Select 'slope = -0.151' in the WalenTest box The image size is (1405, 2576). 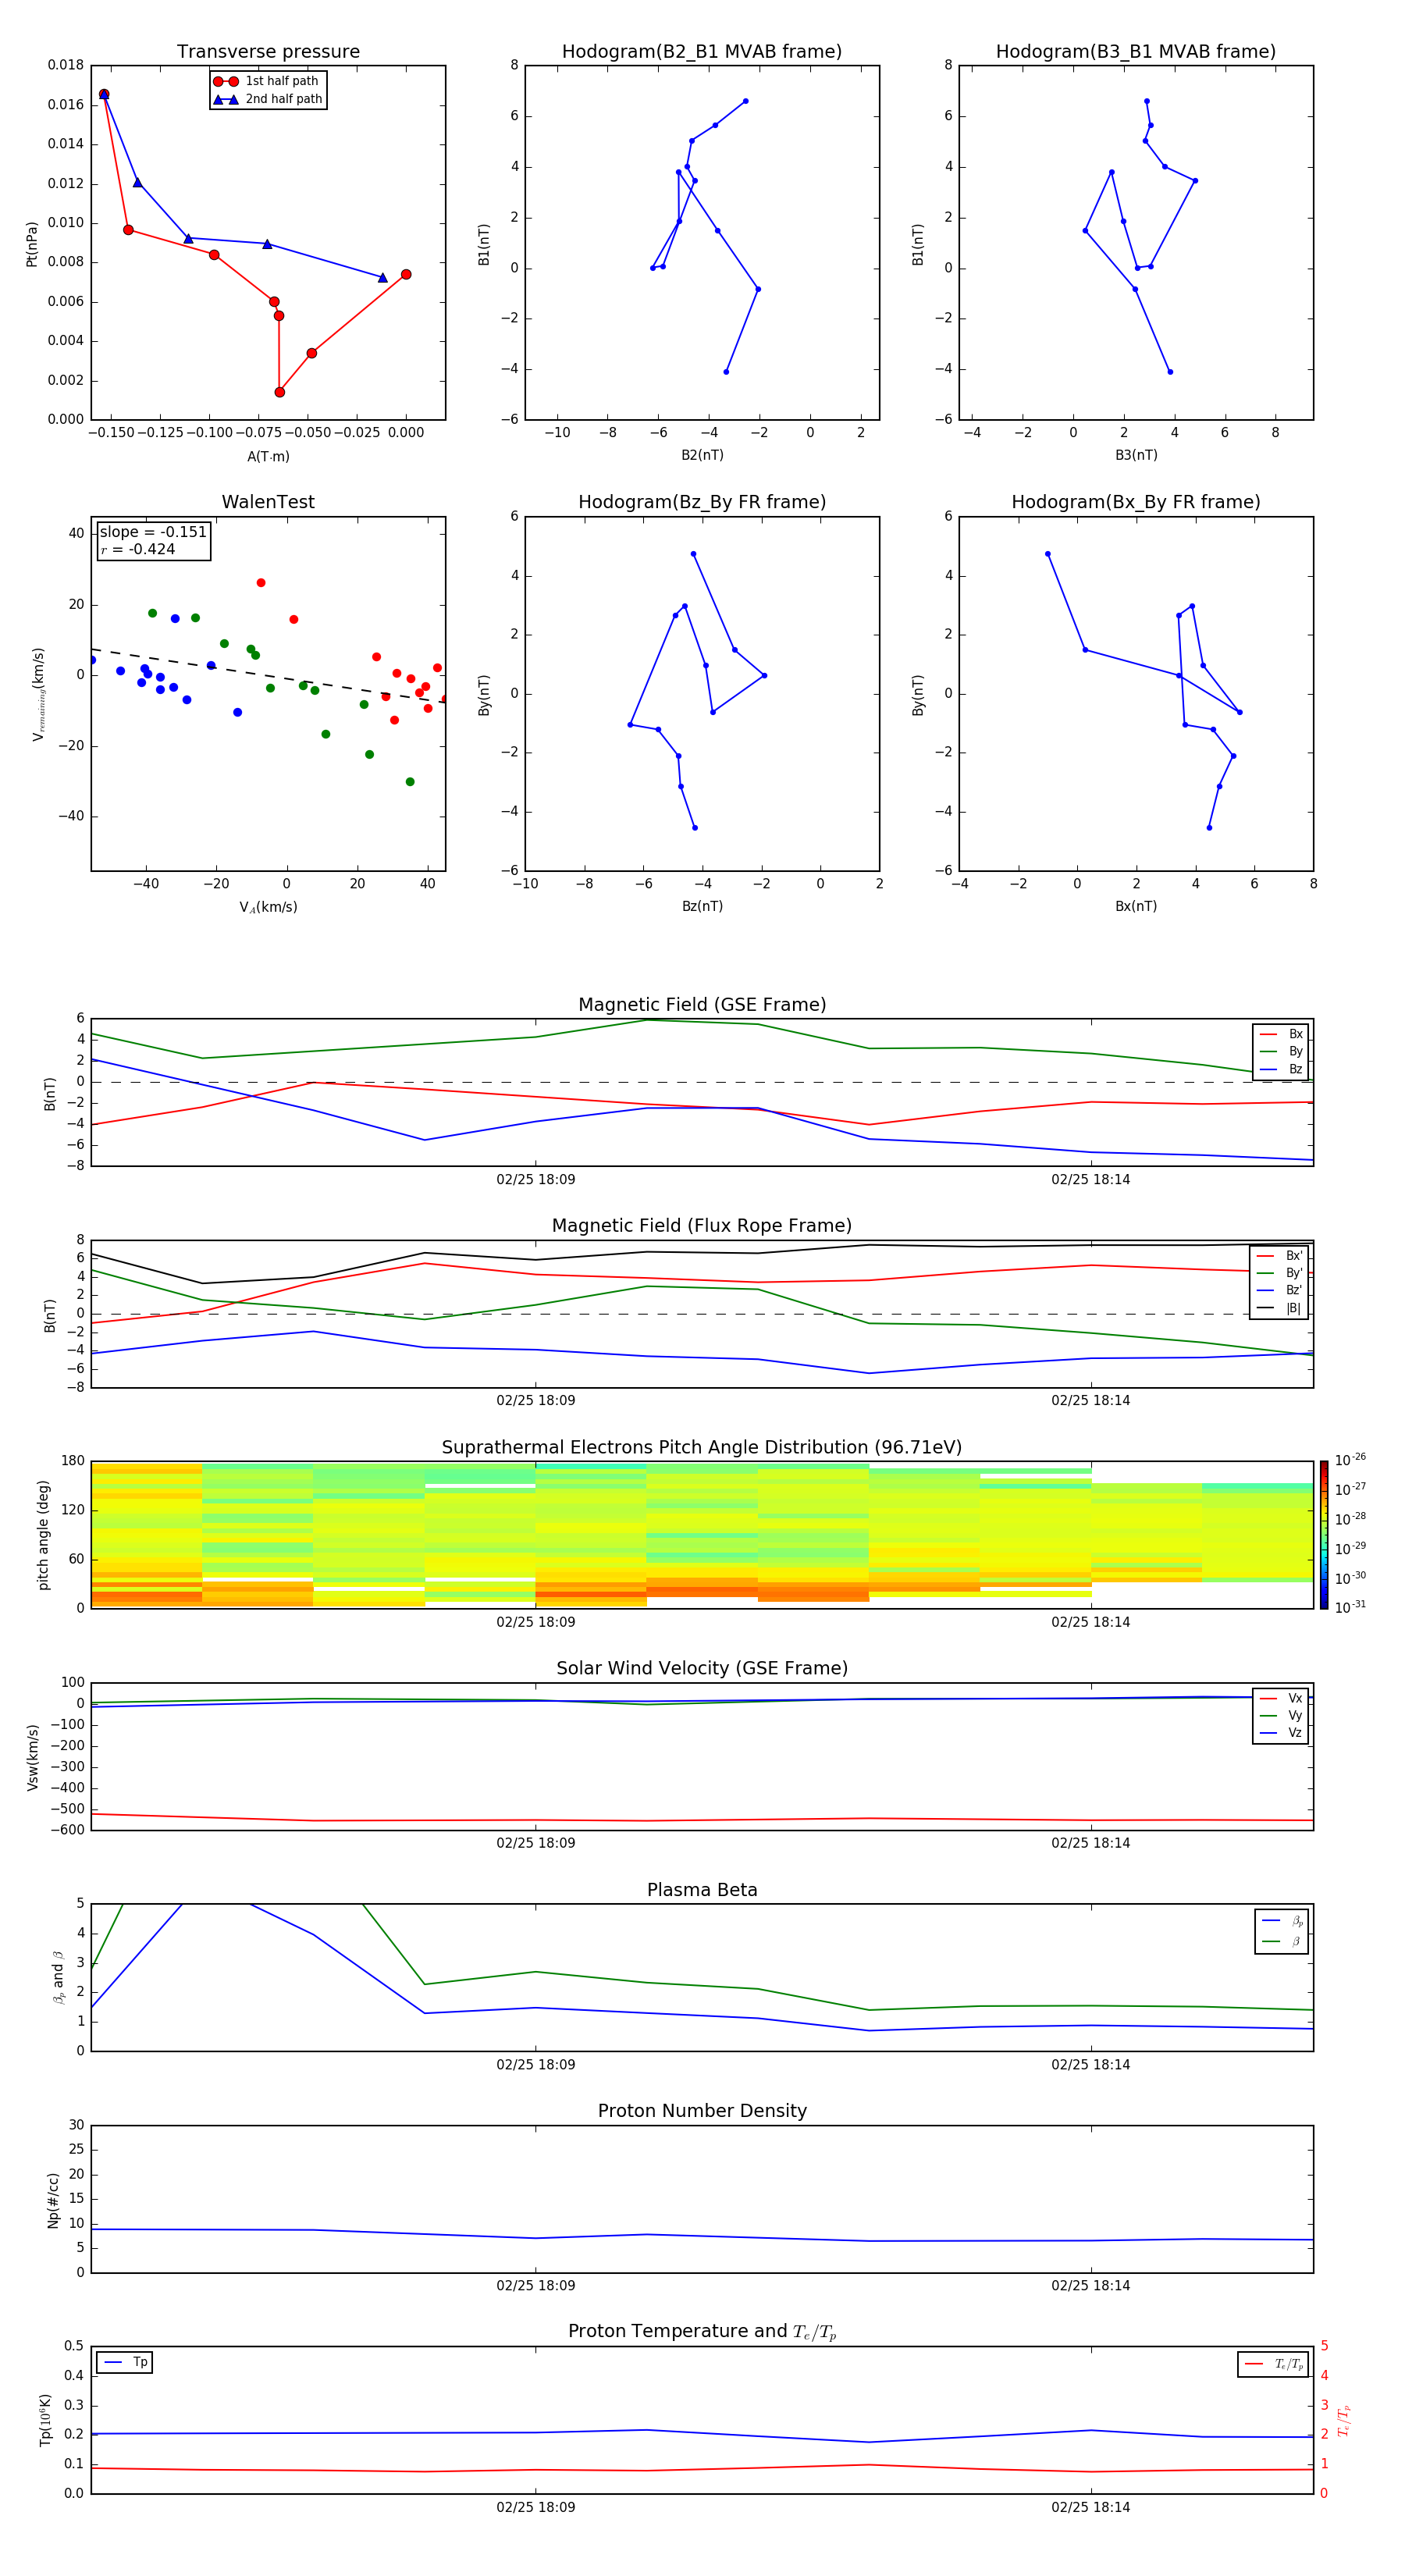pos(153,532)
